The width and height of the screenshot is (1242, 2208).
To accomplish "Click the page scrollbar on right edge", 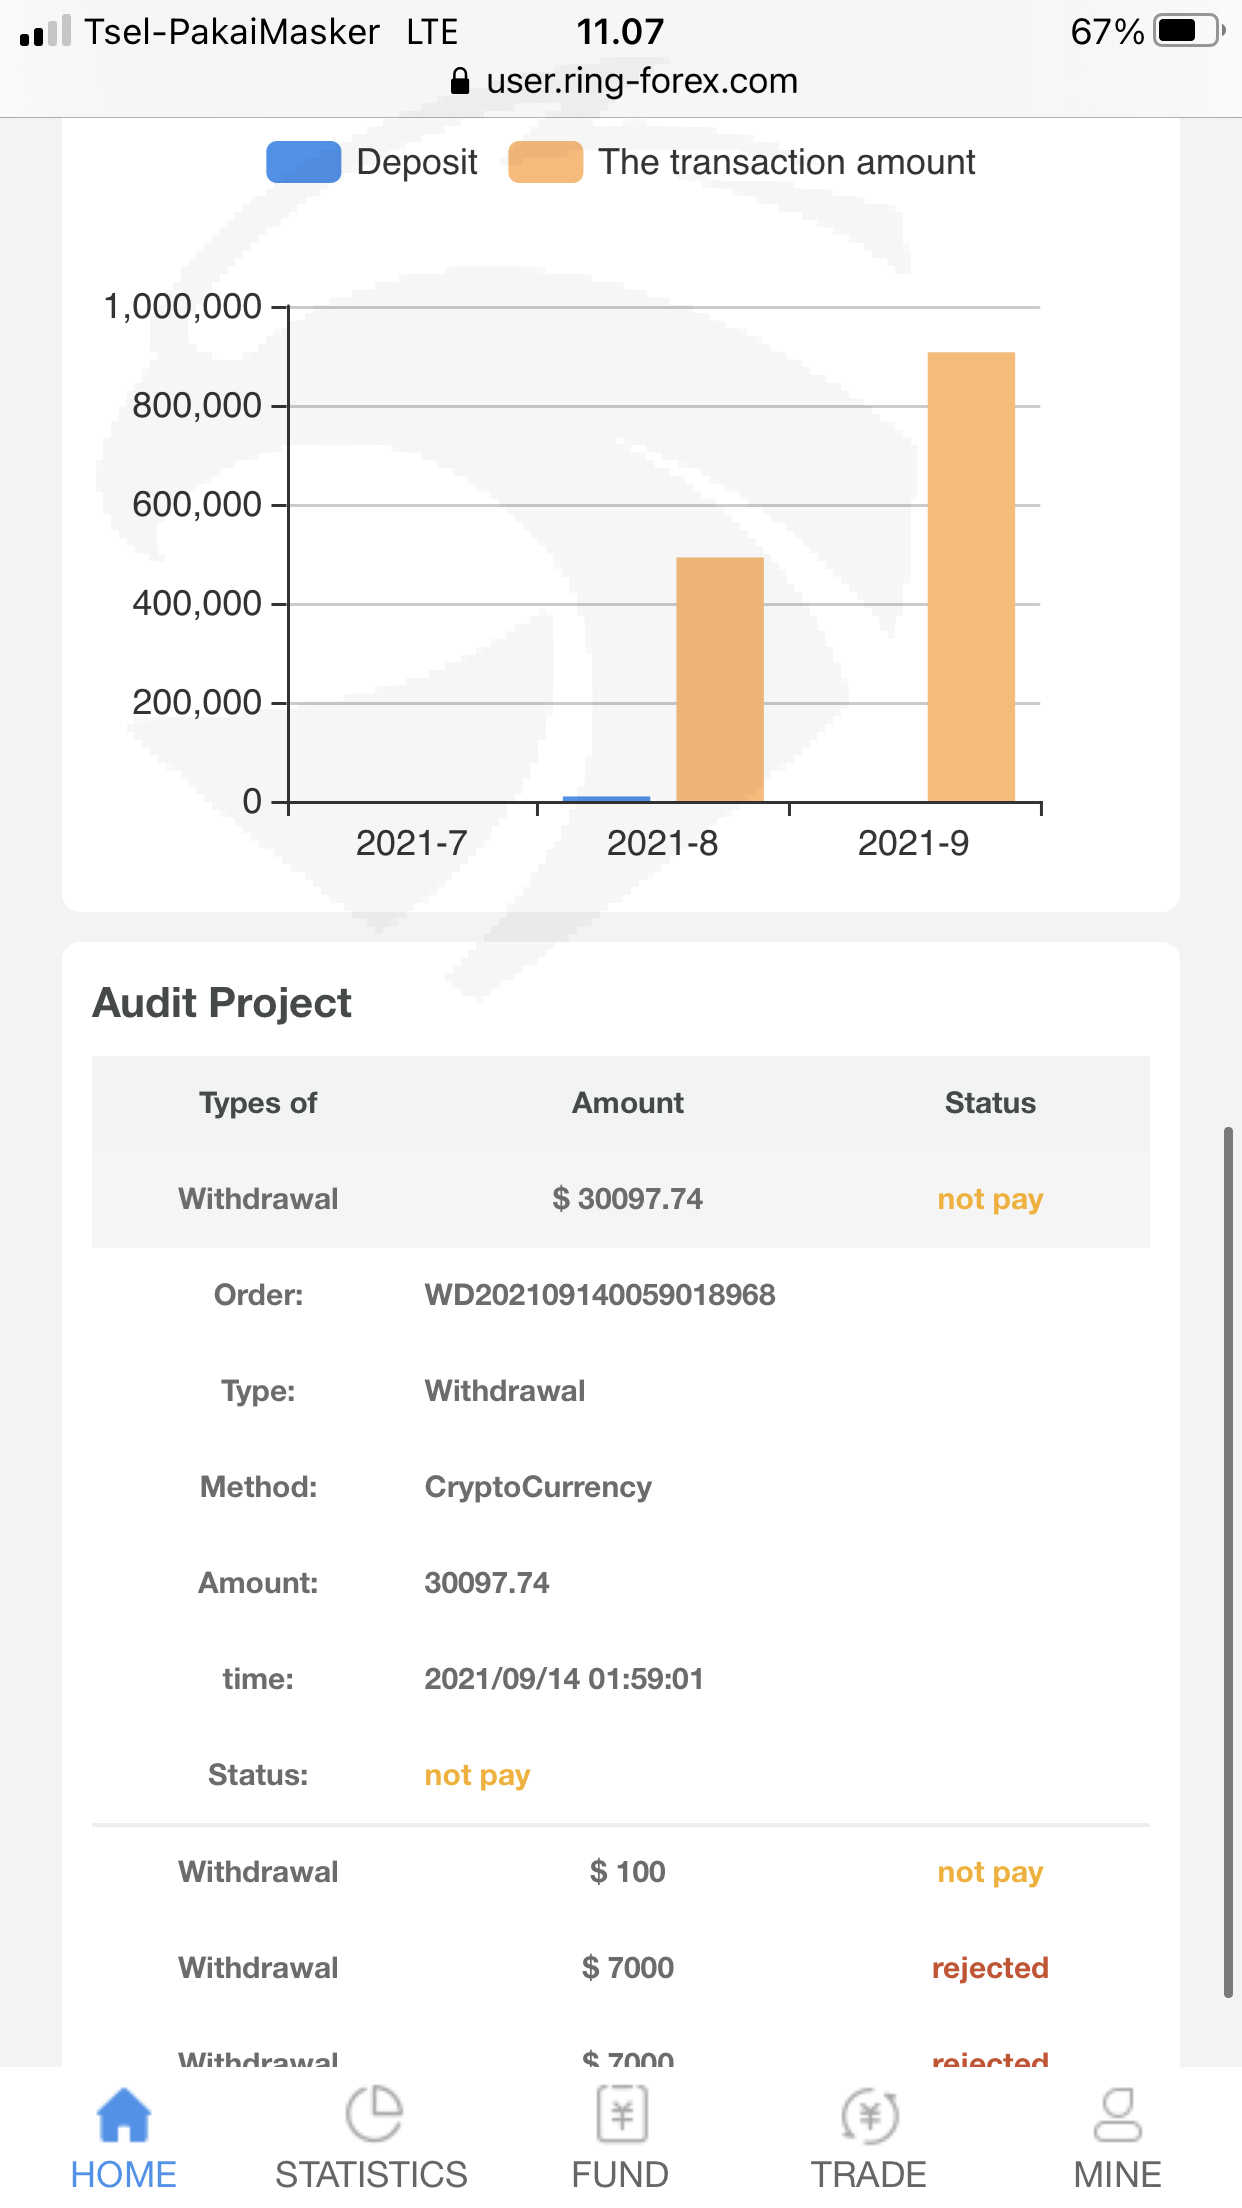I will pos(1228,1560).
